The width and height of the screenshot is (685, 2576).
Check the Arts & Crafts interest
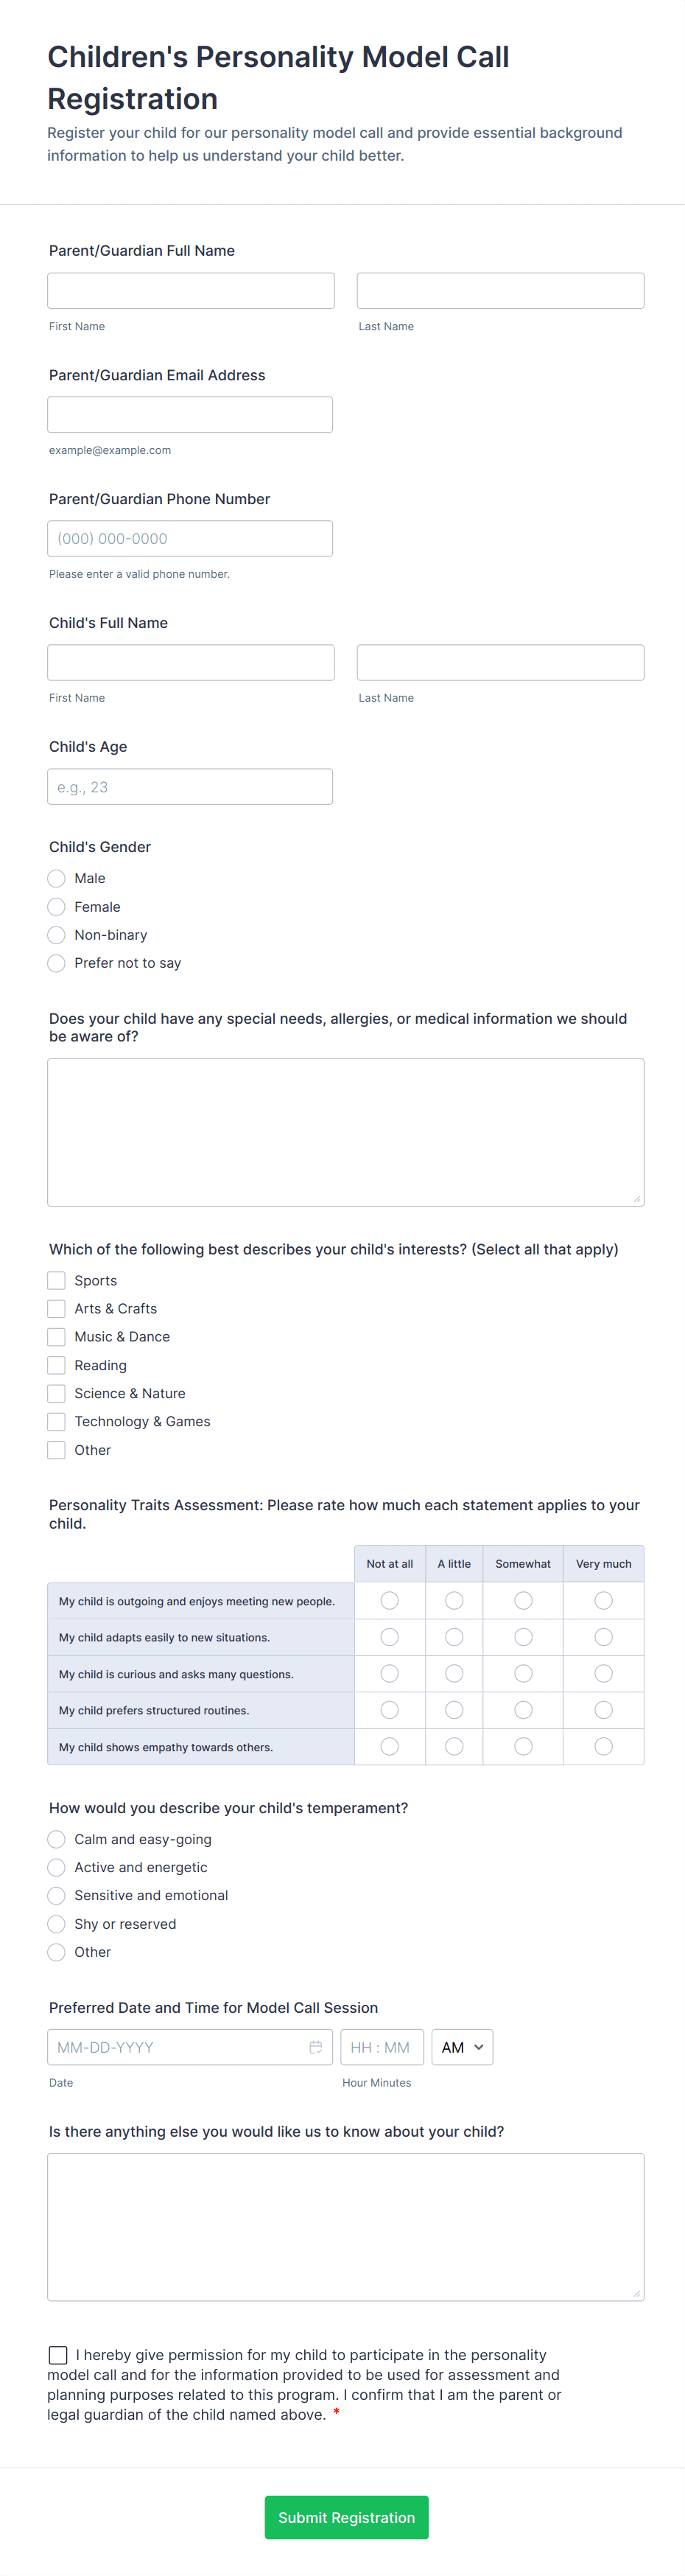pos(56,1308)
